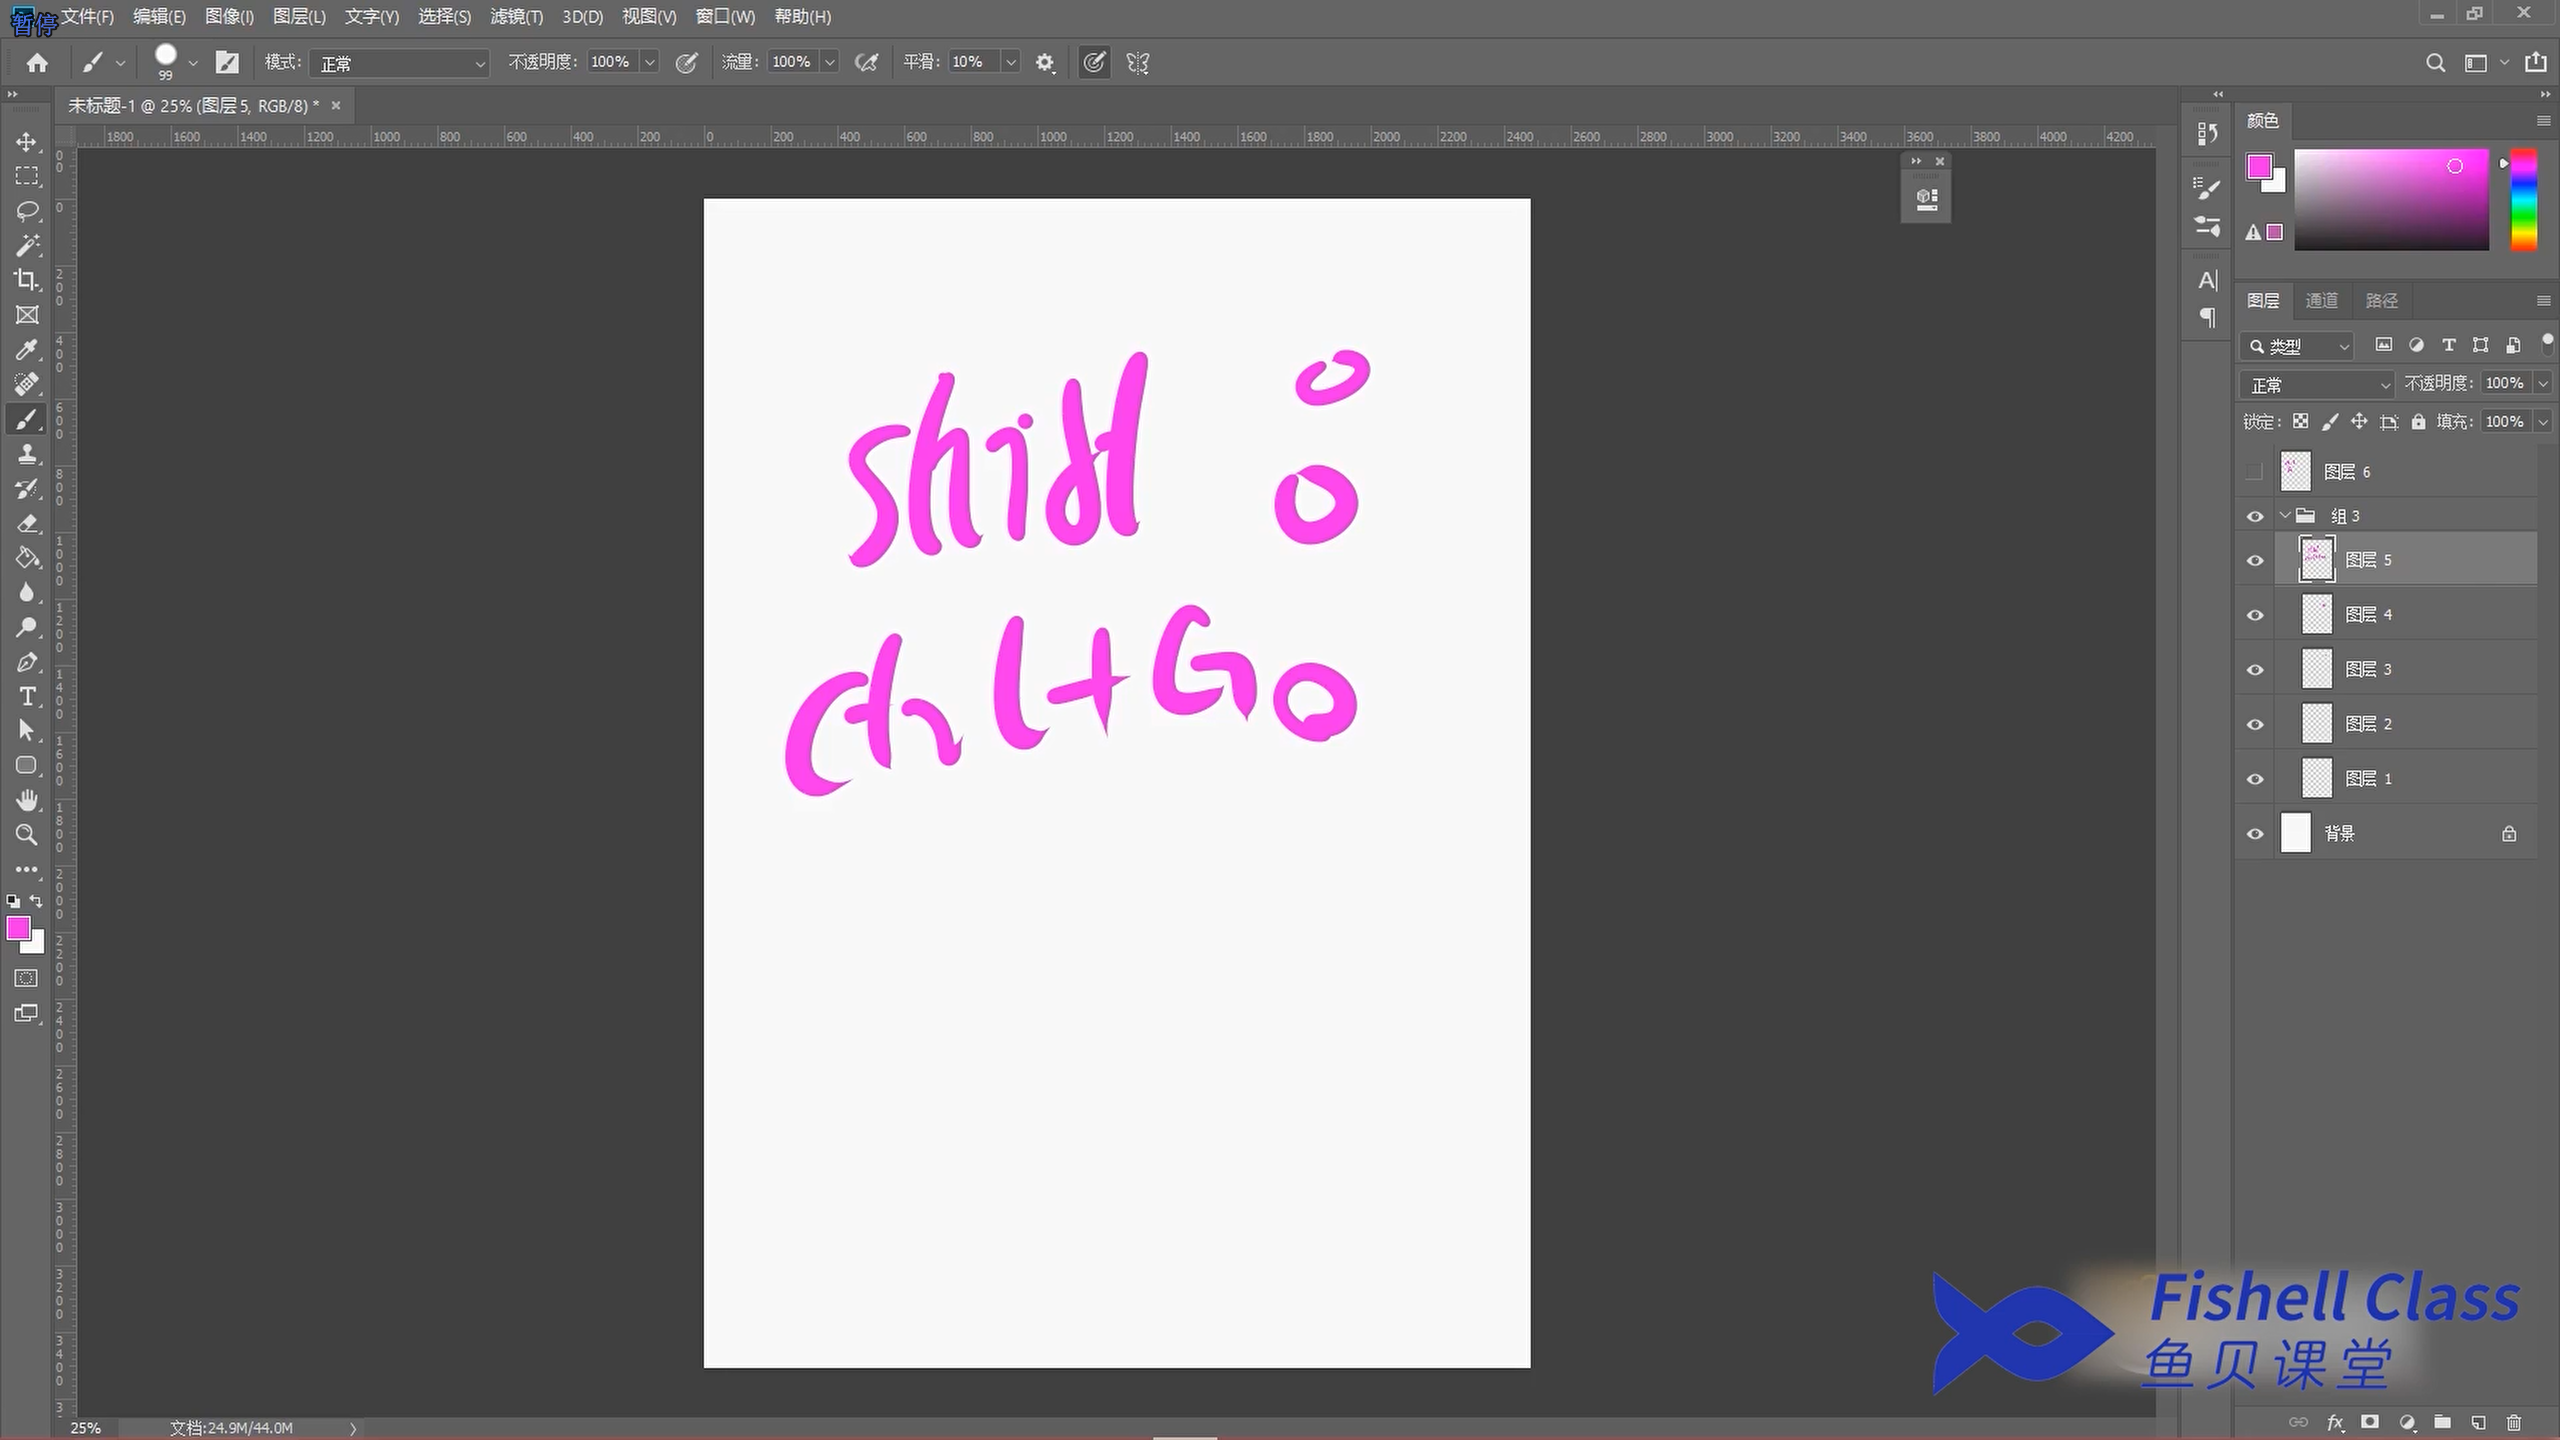2560x1440 pixels.
Task: Click the foreground color swatch in toolbar
Action: (17, 928)
